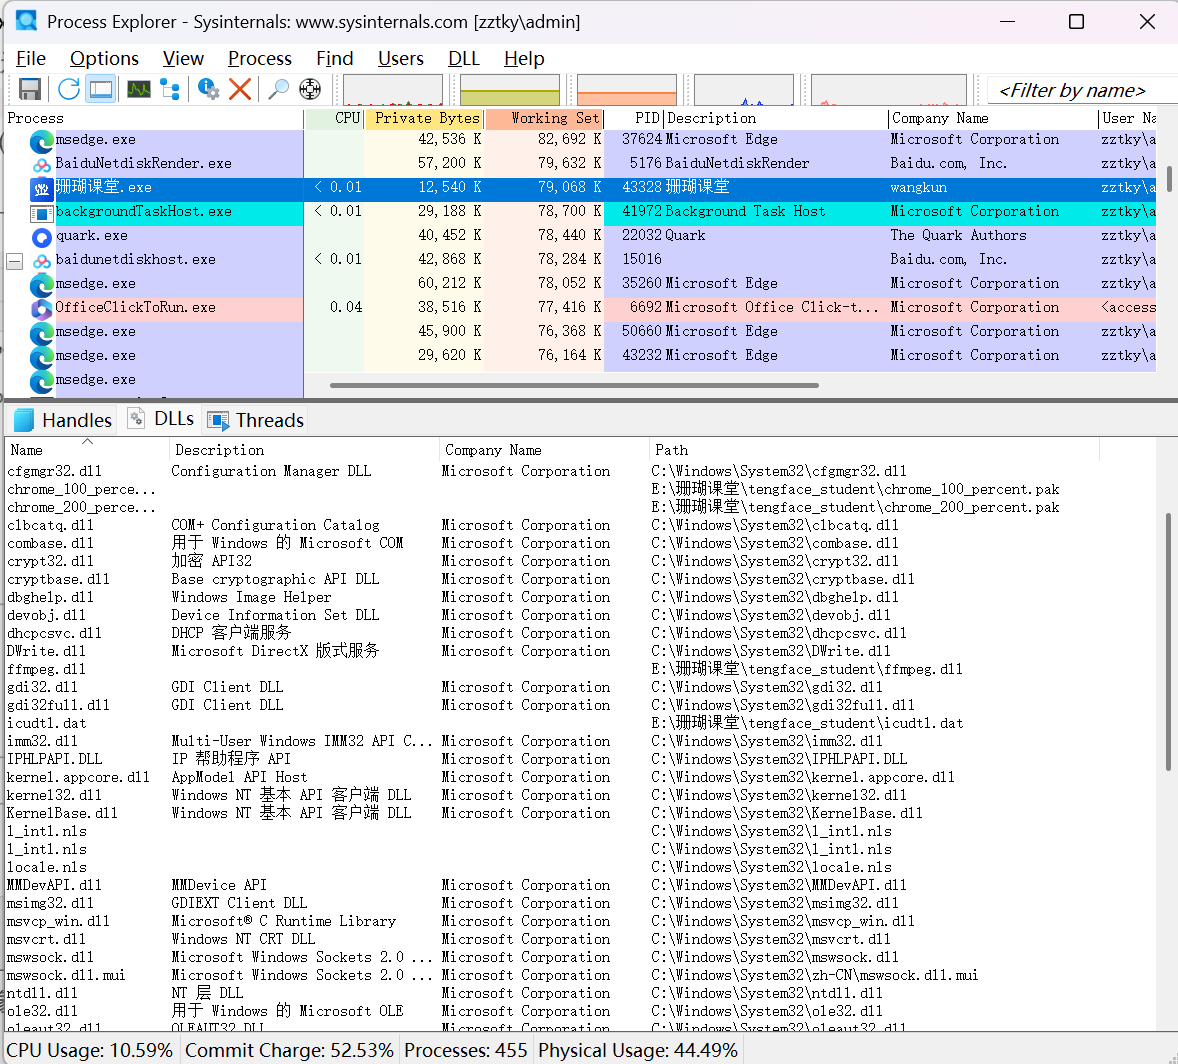Collapse the baidunetdiskhost.exe tree node
The width and height of the screenshot is (1178, 1064).
point(14,261)
